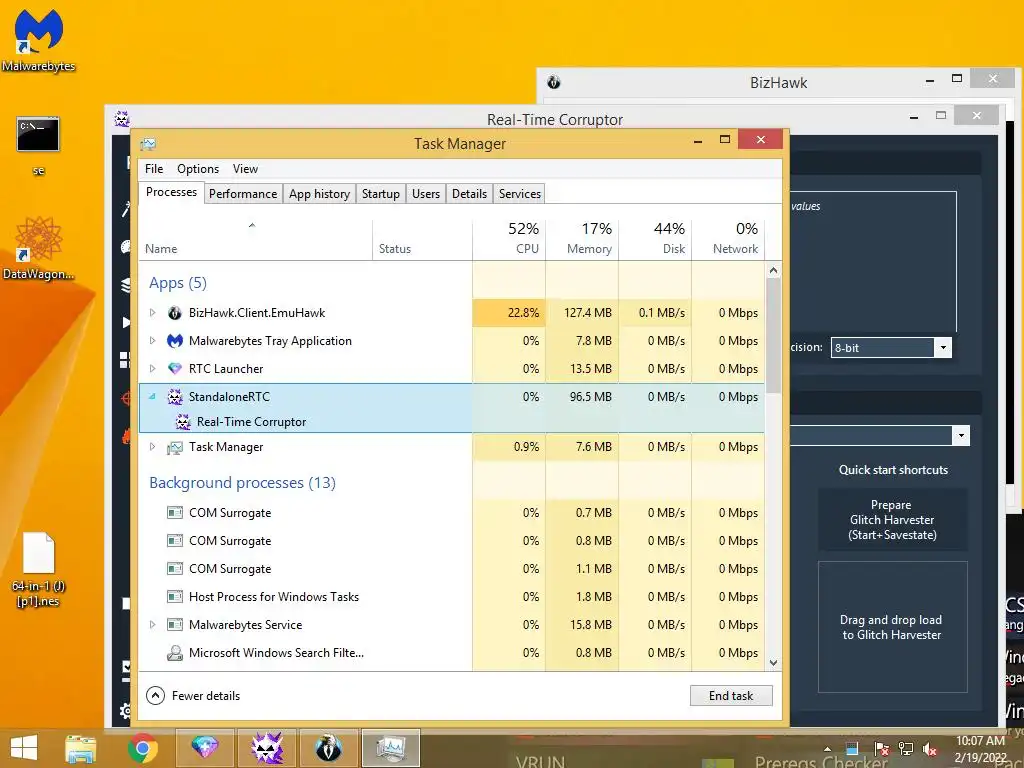
Task: Click the BizHawk.Client.EmuHawk process icon
Action: coord(174,313)
